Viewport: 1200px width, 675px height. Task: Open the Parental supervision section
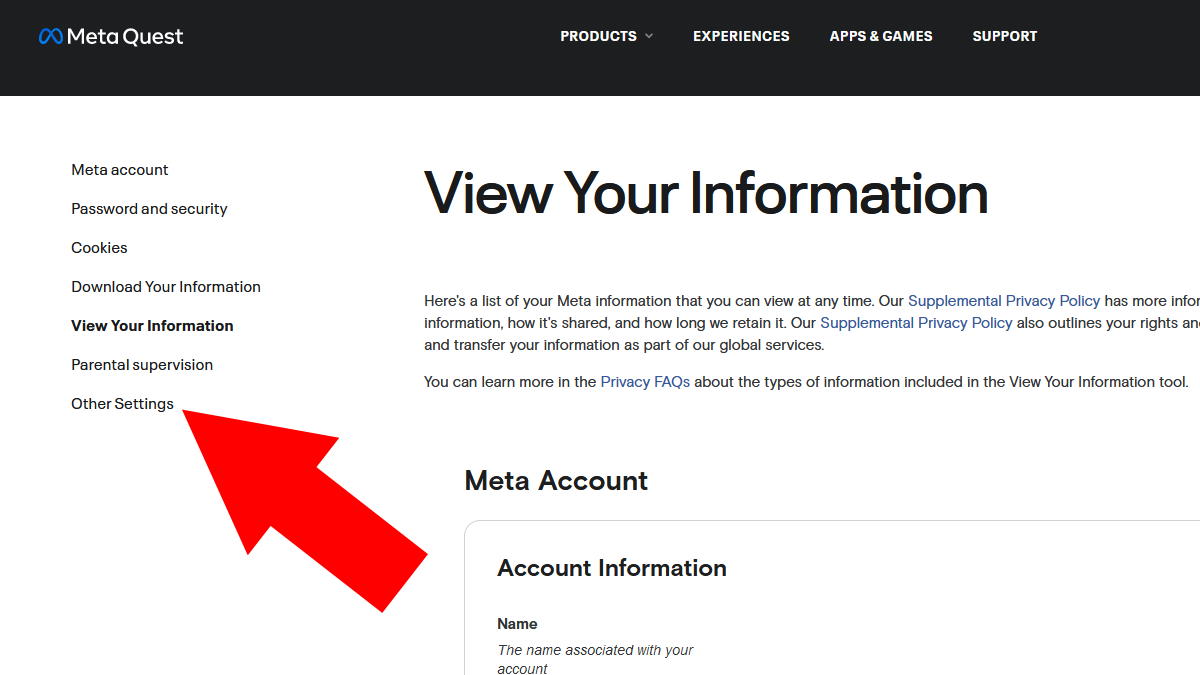point(142,365)
